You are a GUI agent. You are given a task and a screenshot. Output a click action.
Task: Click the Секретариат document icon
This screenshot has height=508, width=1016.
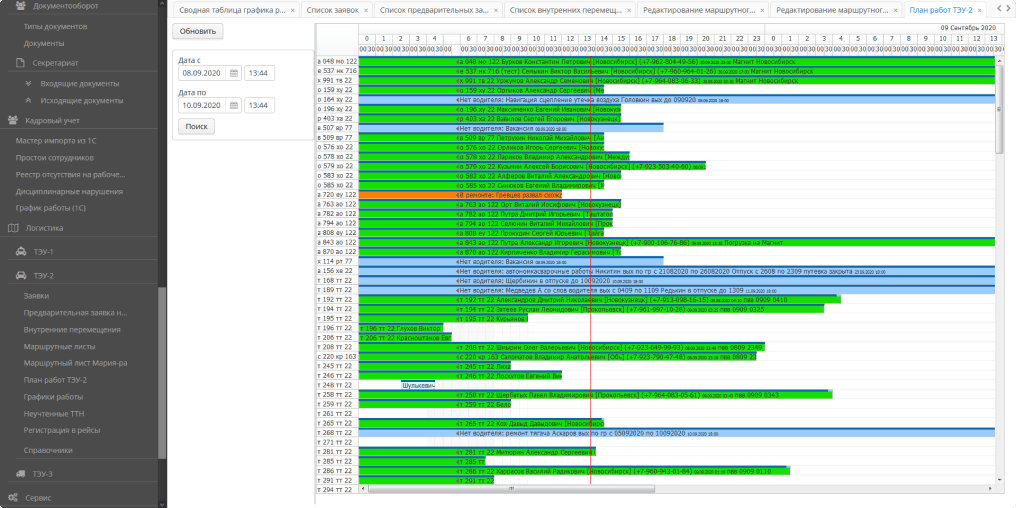(20, 63)
